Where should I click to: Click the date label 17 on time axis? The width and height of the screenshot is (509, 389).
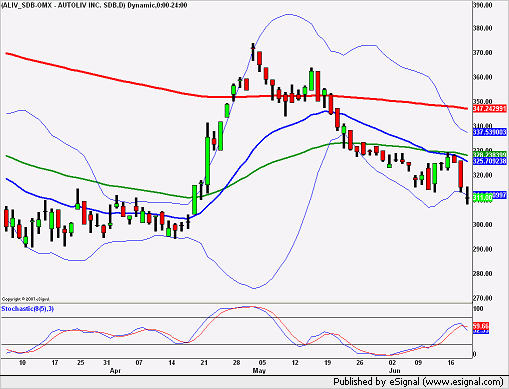click(x=55, y=363)
